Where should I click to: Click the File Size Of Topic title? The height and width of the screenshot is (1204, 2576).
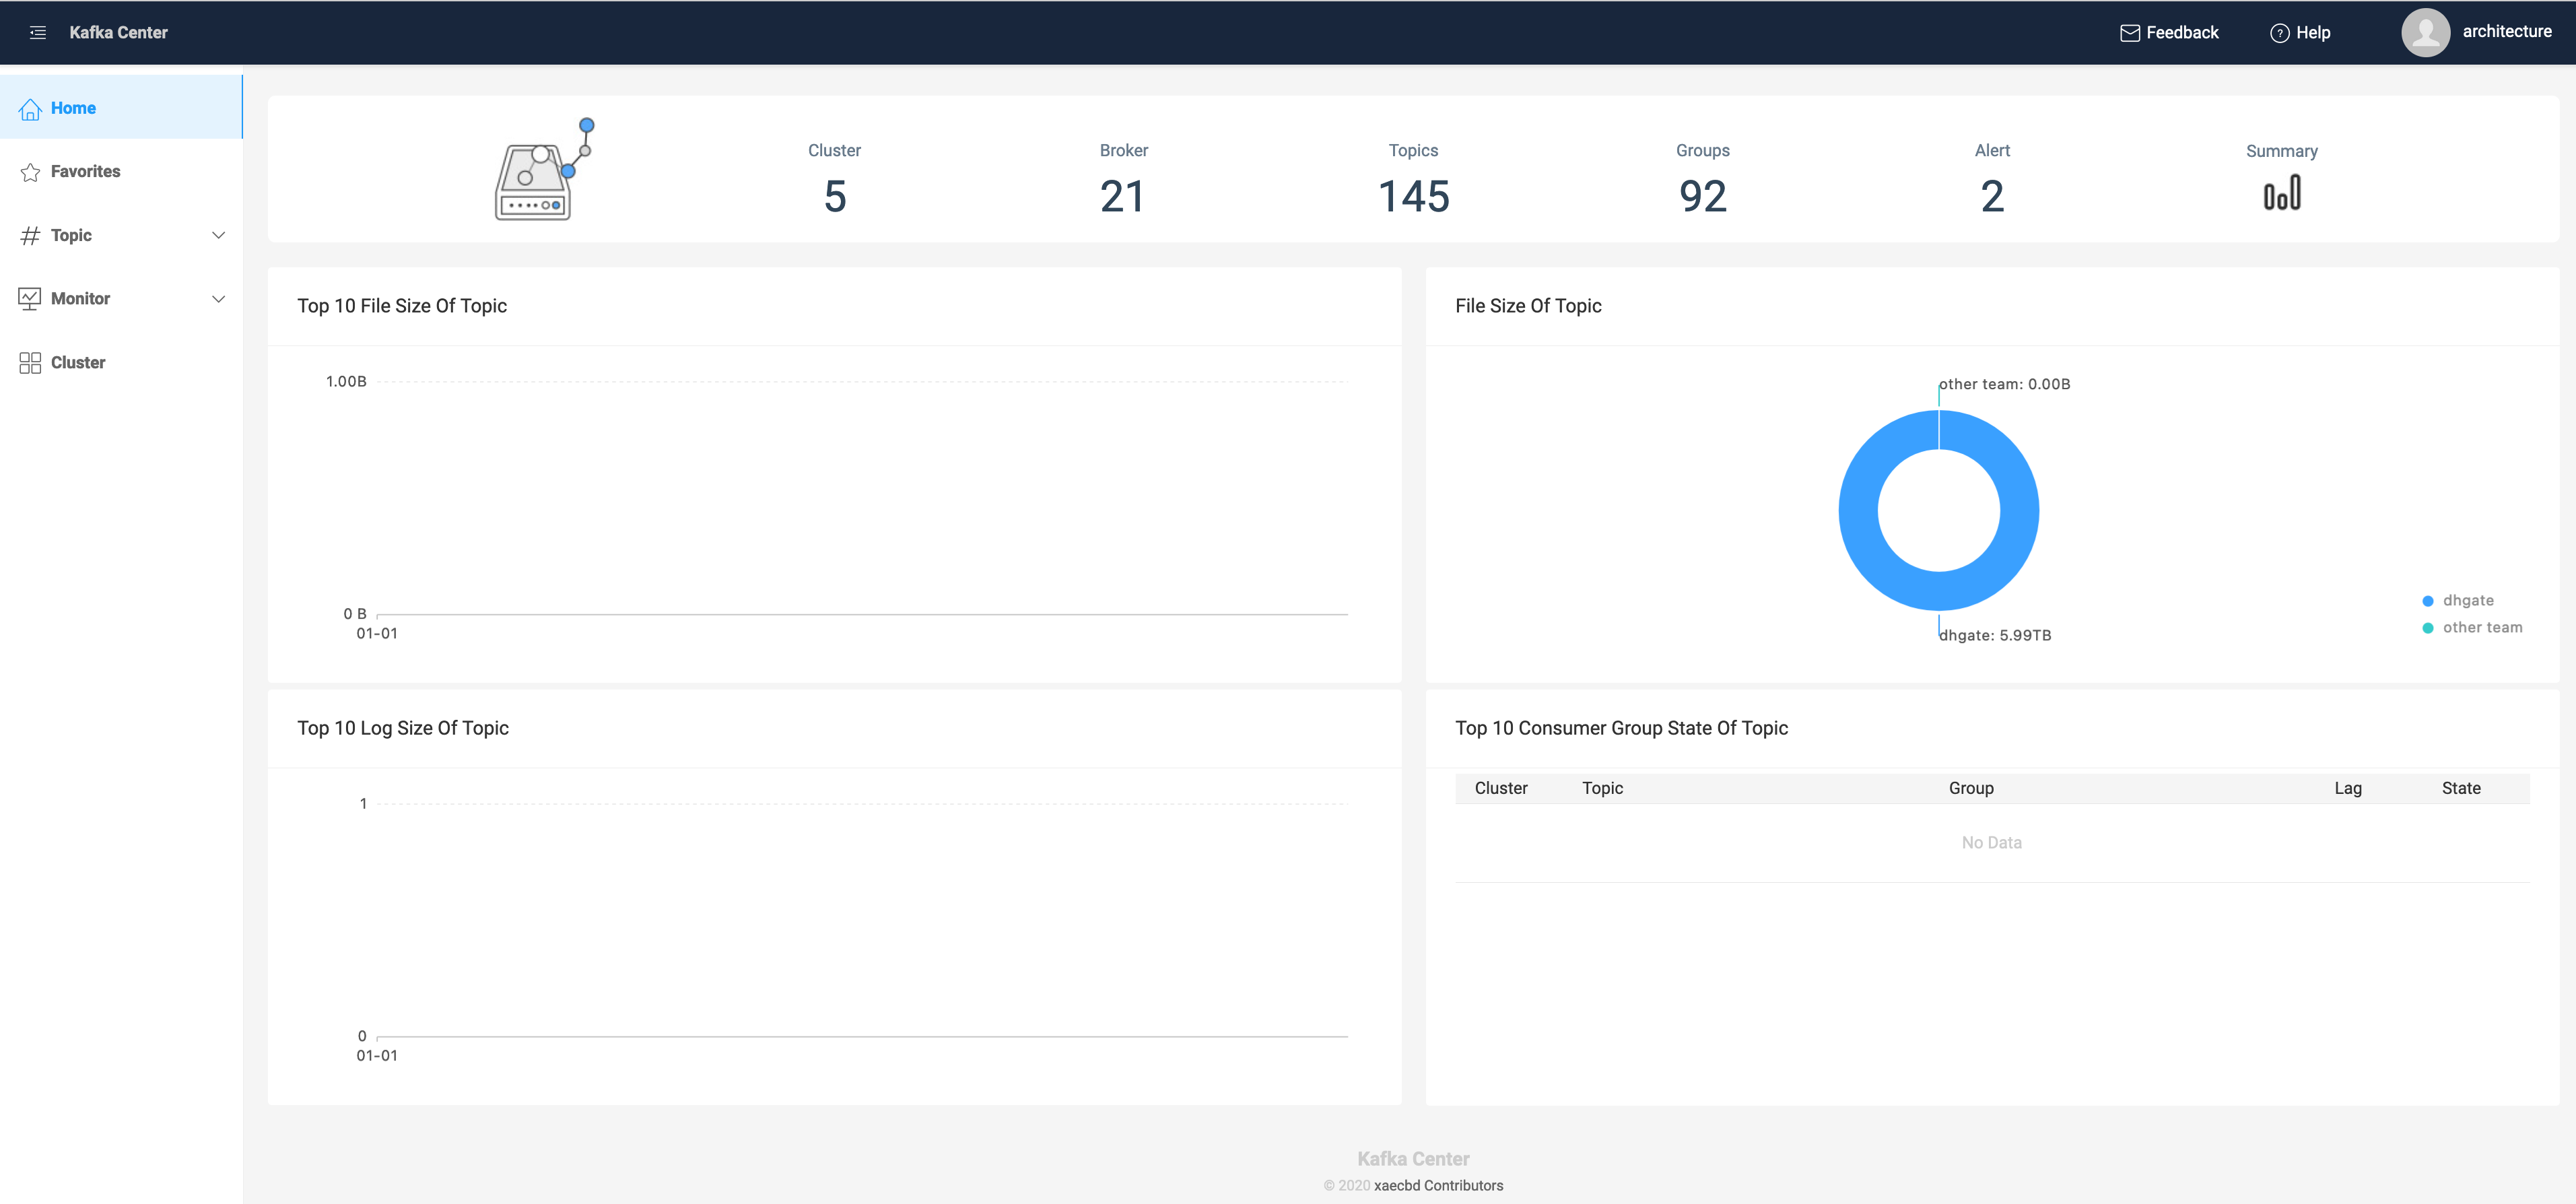click(1528, 306)
